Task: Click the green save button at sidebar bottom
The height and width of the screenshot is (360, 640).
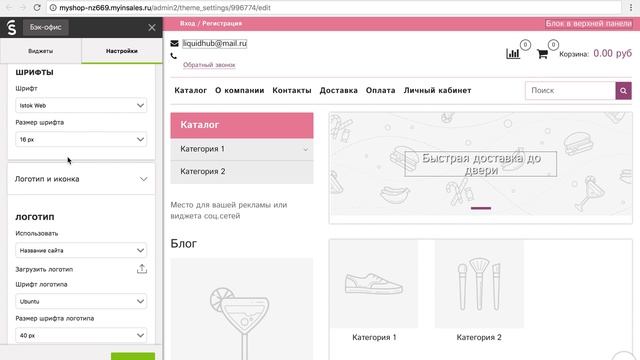Action: pos(133,356)
